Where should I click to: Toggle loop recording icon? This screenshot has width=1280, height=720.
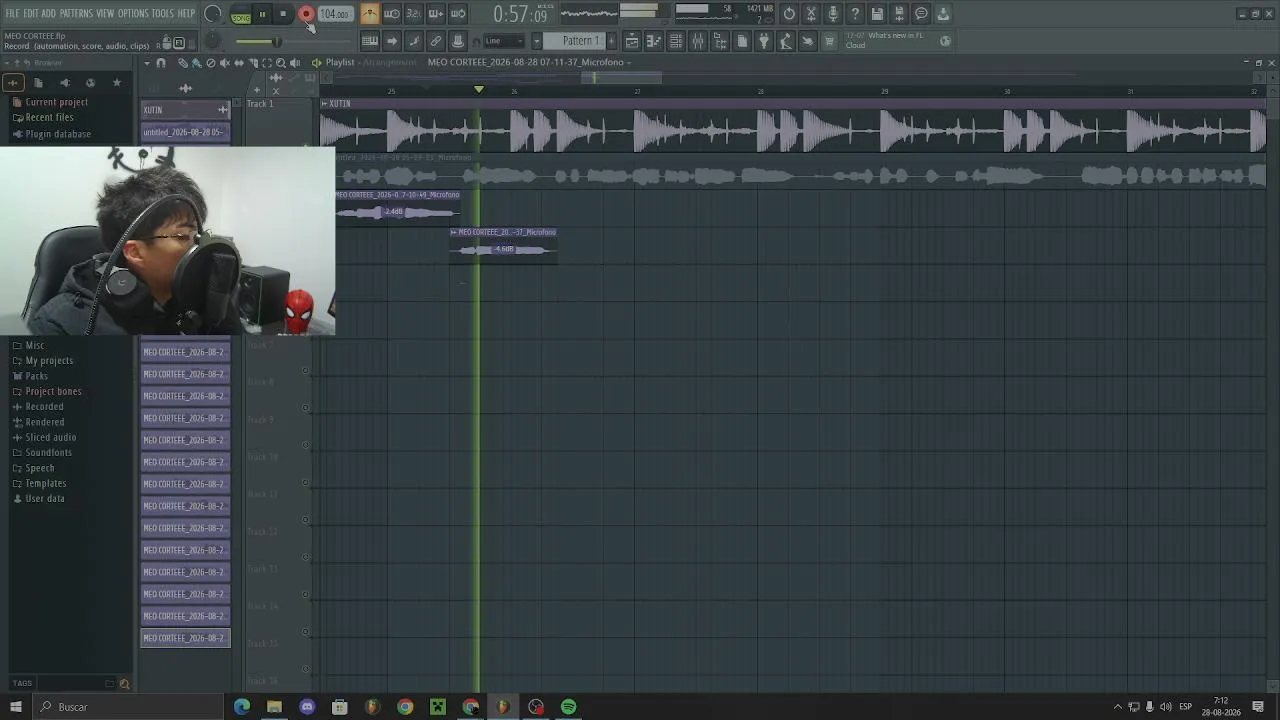(x=458, y=14)
